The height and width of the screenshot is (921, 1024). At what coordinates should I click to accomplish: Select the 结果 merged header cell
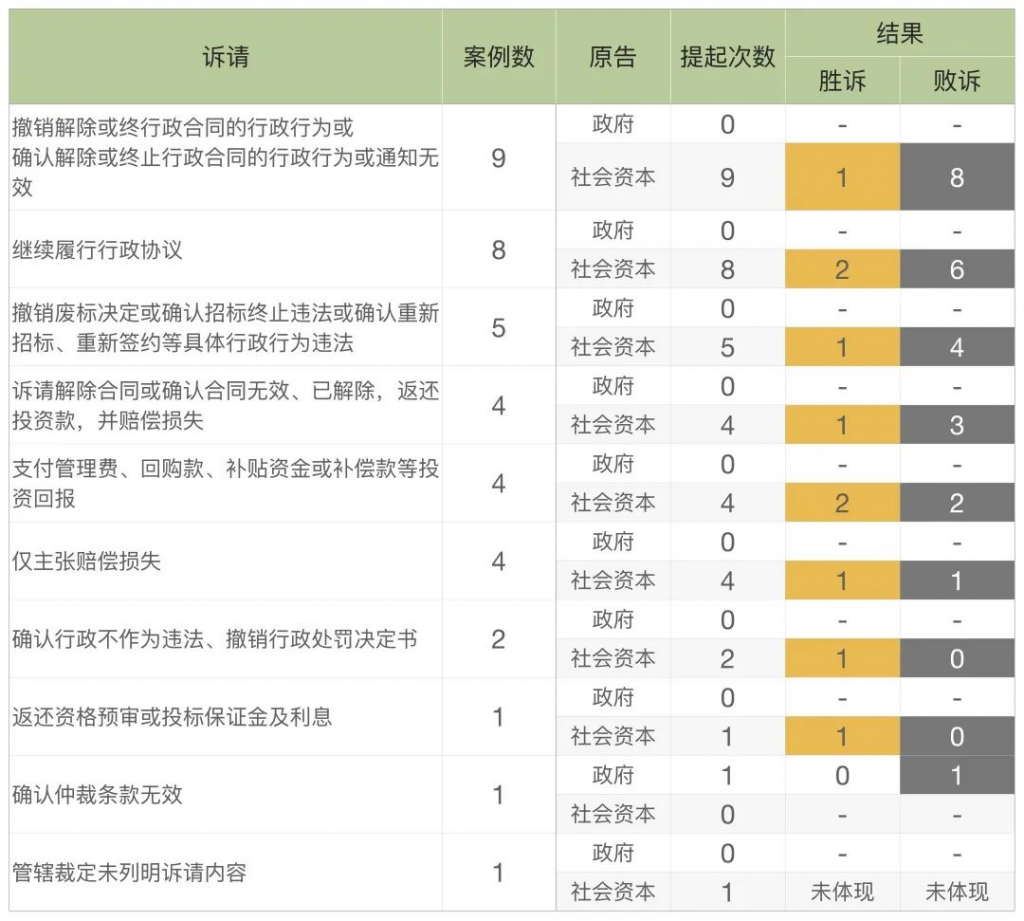point(899,34)
